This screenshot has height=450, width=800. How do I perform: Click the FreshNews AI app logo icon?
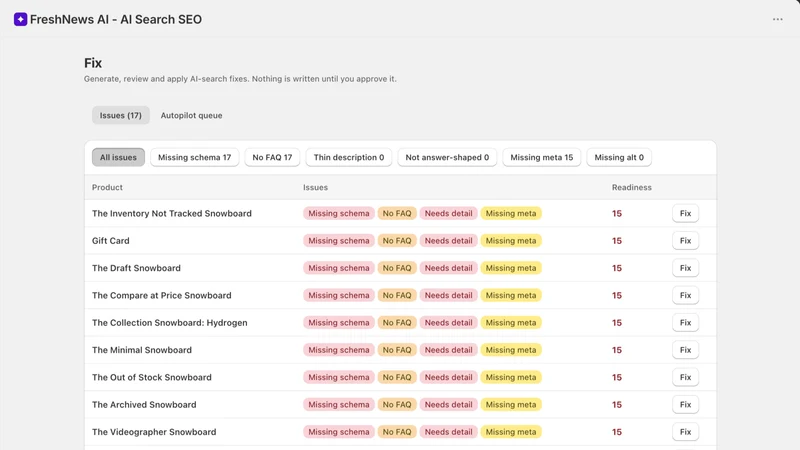tap(20, 19)
